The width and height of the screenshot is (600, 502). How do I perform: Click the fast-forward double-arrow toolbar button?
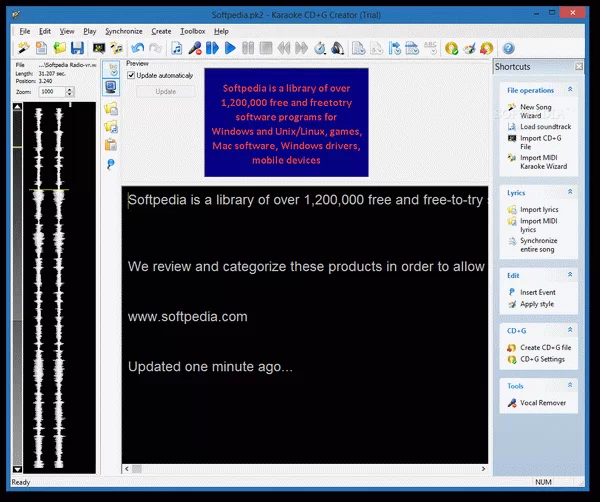pos(302,48)
